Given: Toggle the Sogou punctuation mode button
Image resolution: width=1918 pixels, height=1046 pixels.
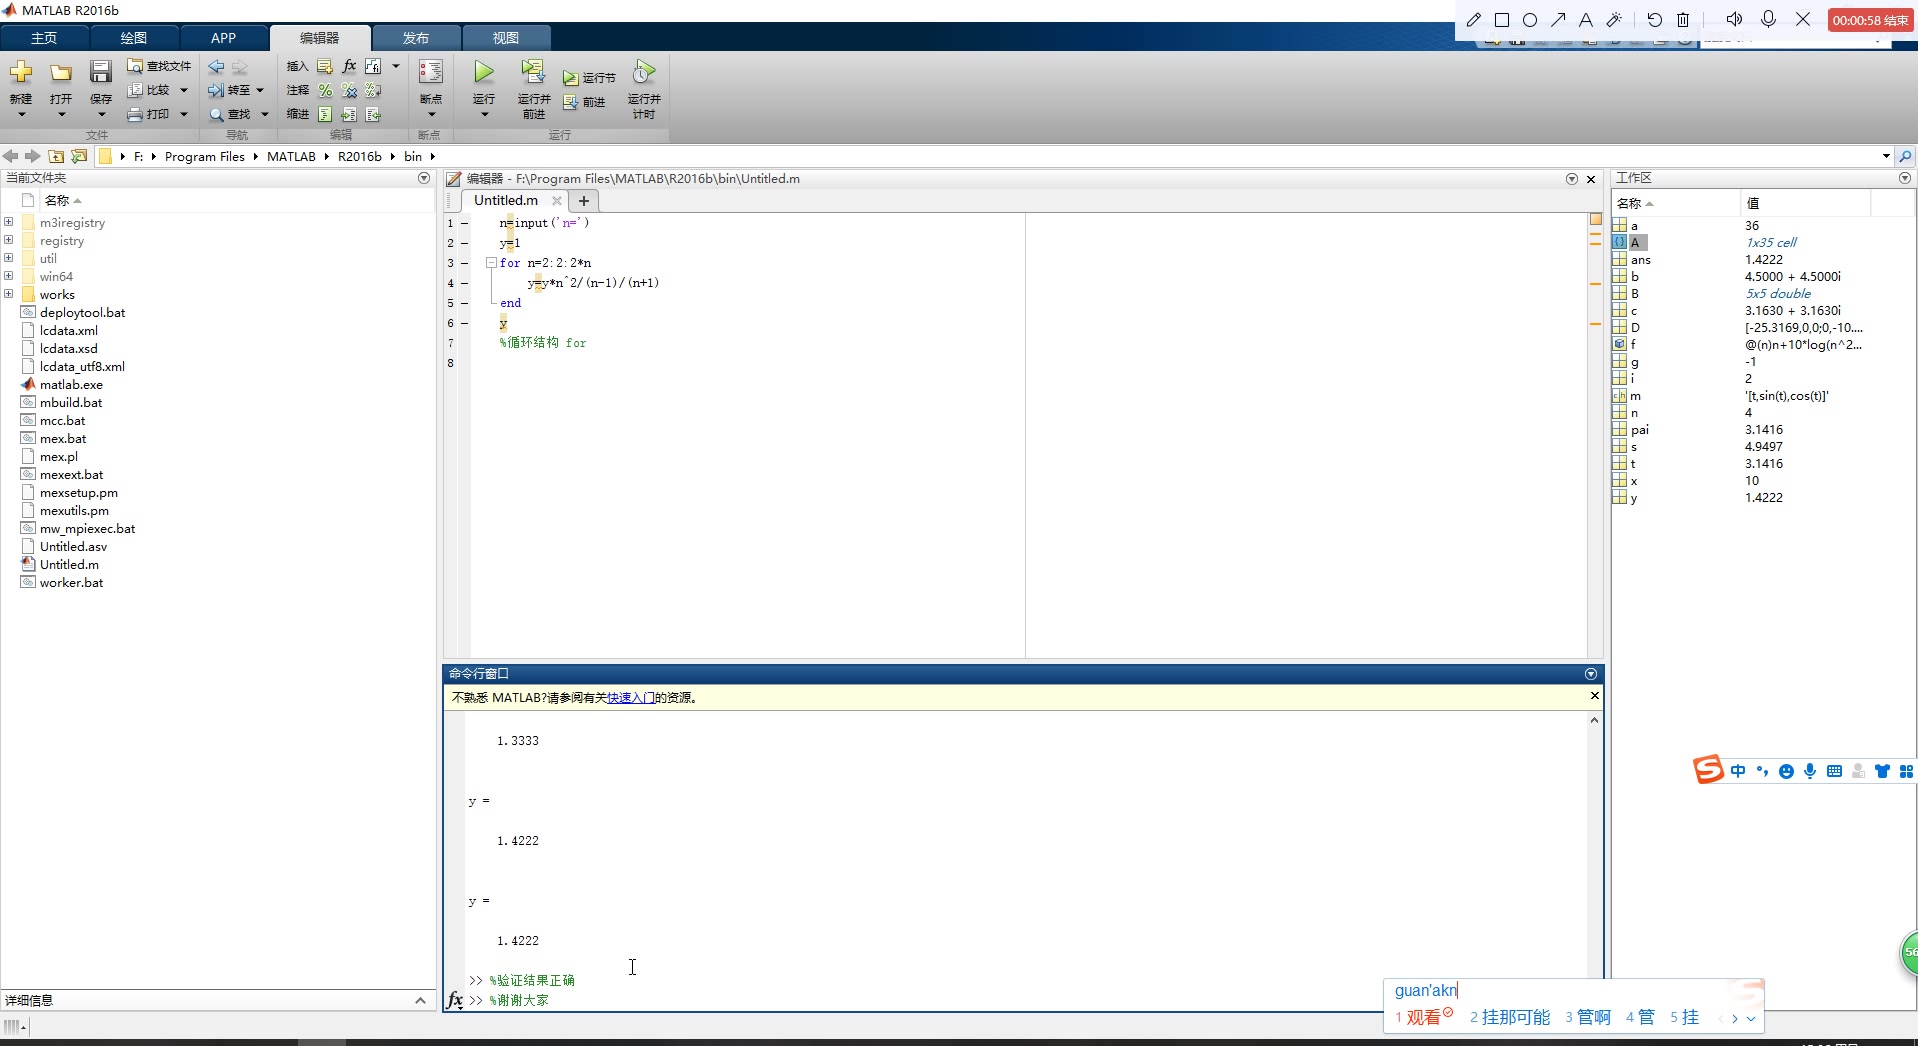Looking at the screenshot, I should coord(1762,771).
